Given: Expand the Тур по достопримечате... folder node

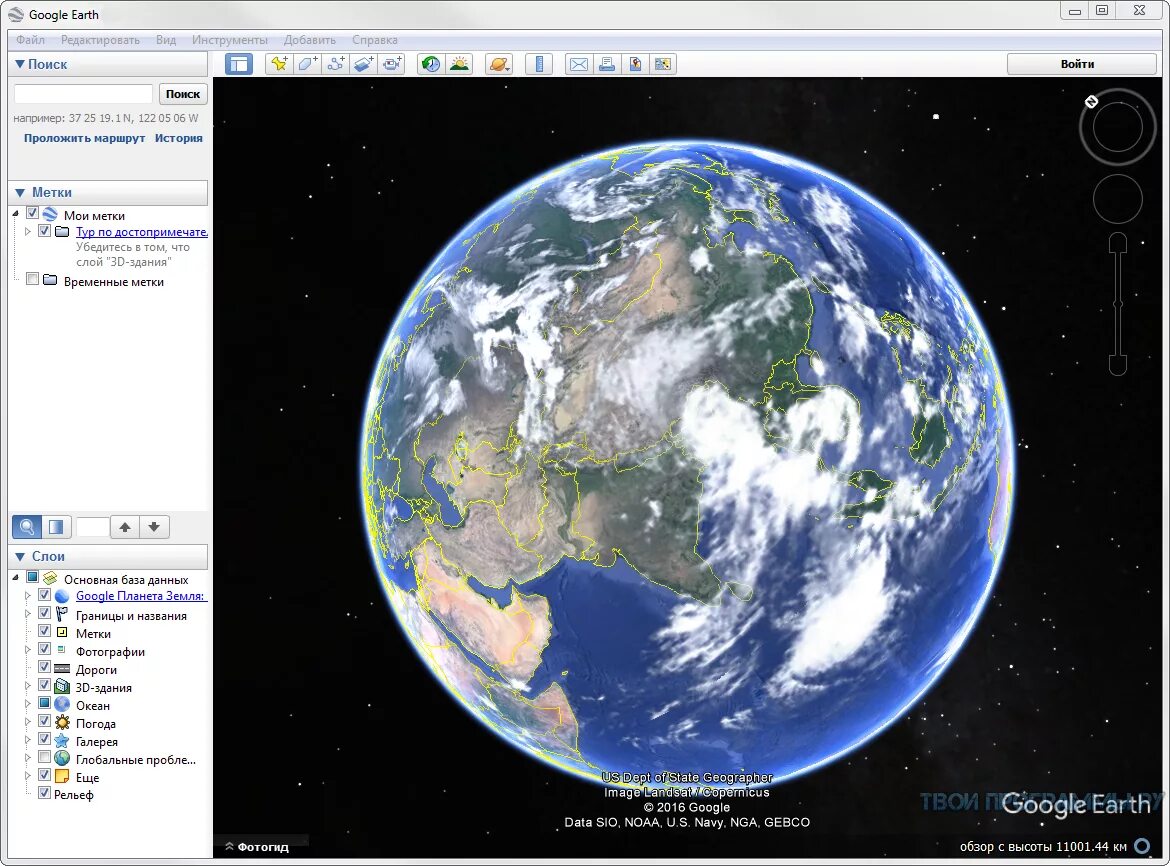Looking at the screenshot, I should (x=28, y=231).
